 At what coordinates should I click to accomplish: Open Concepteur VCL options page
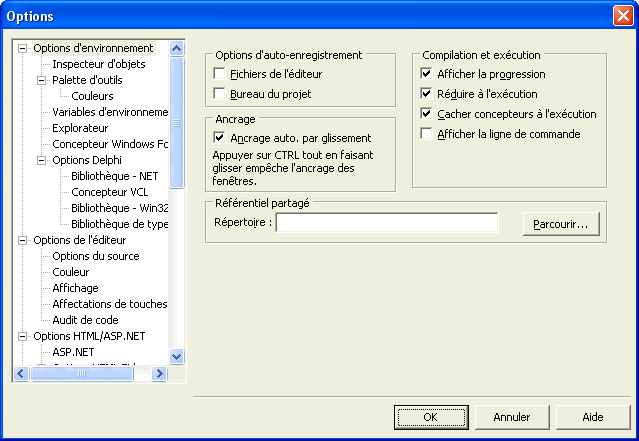point(110,192)
